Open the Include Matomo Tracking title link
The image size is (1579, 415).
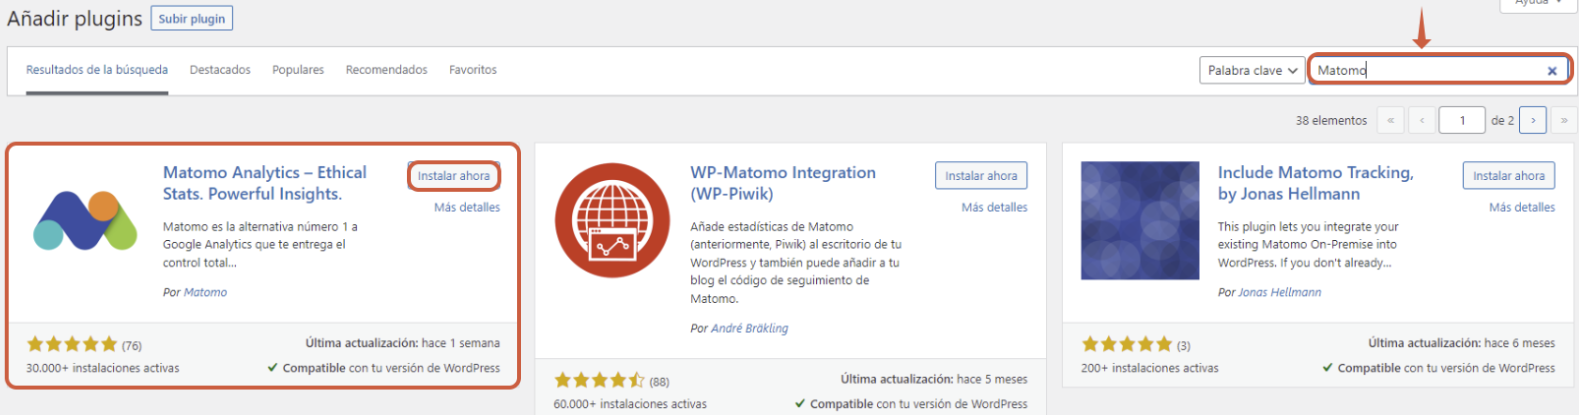1315,183
